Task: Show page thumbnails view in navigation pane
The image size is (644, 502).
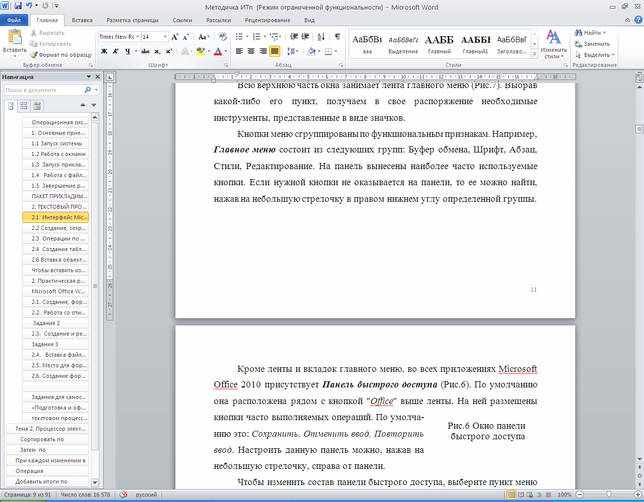Action: click(x=24, y=106)
